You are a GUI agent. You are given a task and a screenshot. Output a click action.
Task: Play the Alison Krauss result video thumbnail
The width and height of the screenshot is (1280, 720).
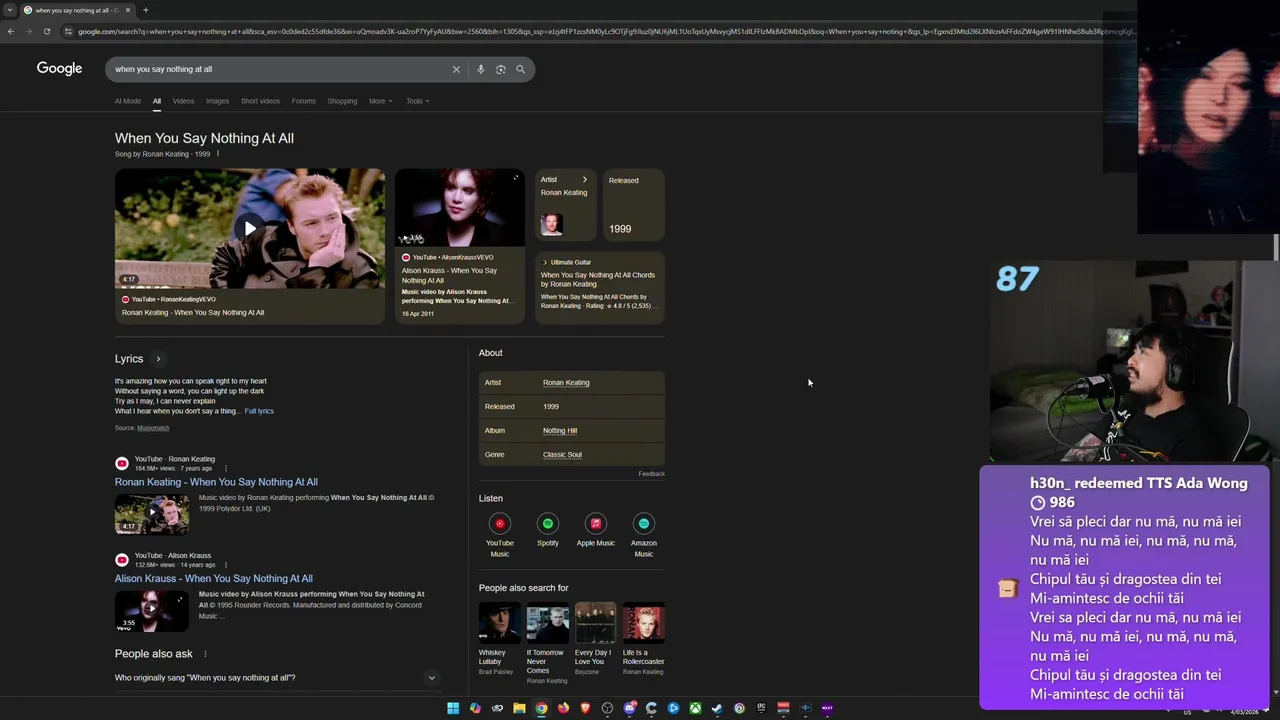tap(152, 611)
